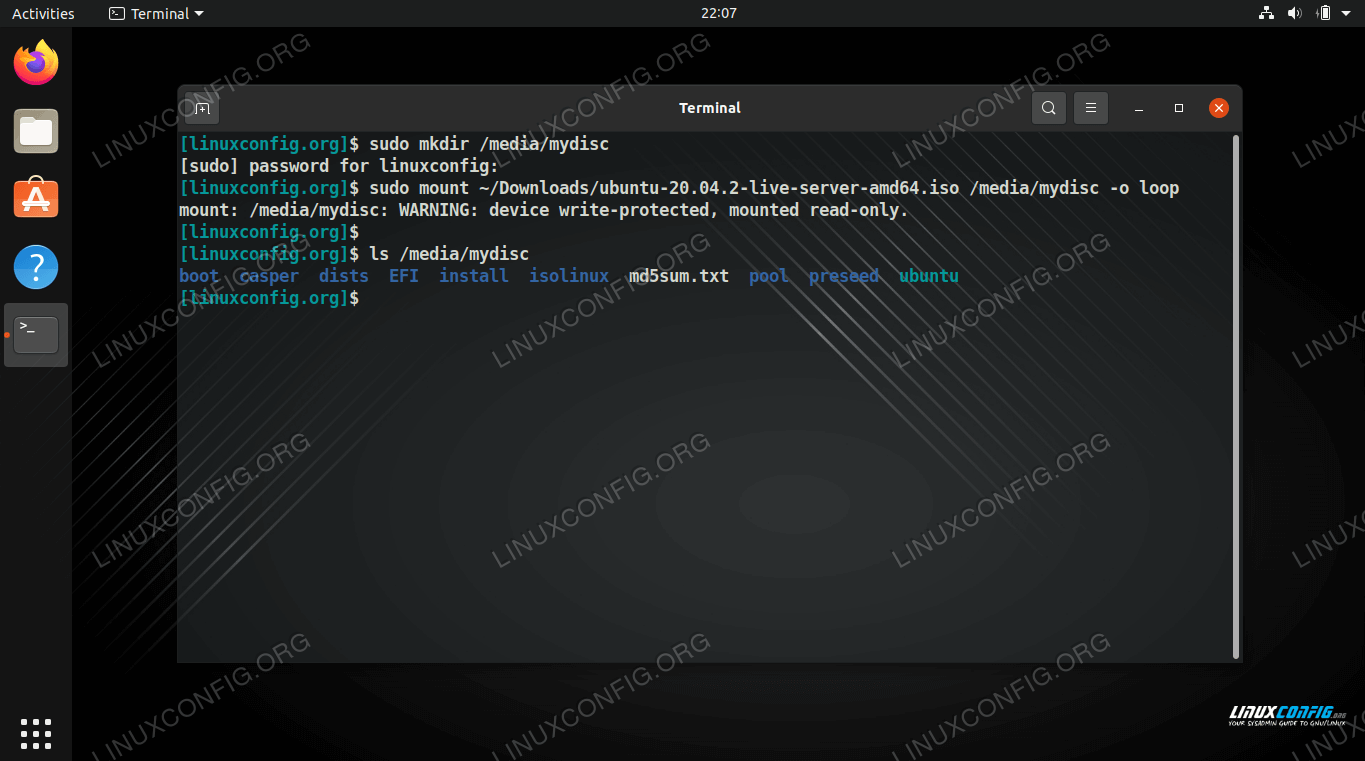1365x761 pixels.
Task: Open the terminal hamburger menu
Action: pyautogui.click(x=1091, y=108)
